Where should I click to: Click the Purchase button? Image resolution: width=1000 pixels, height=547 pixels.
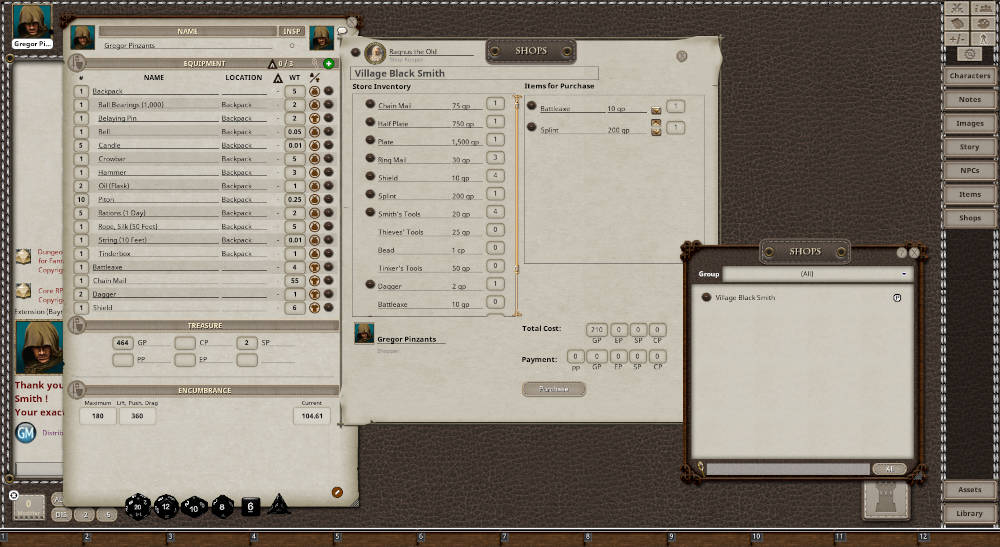[554, 388]
